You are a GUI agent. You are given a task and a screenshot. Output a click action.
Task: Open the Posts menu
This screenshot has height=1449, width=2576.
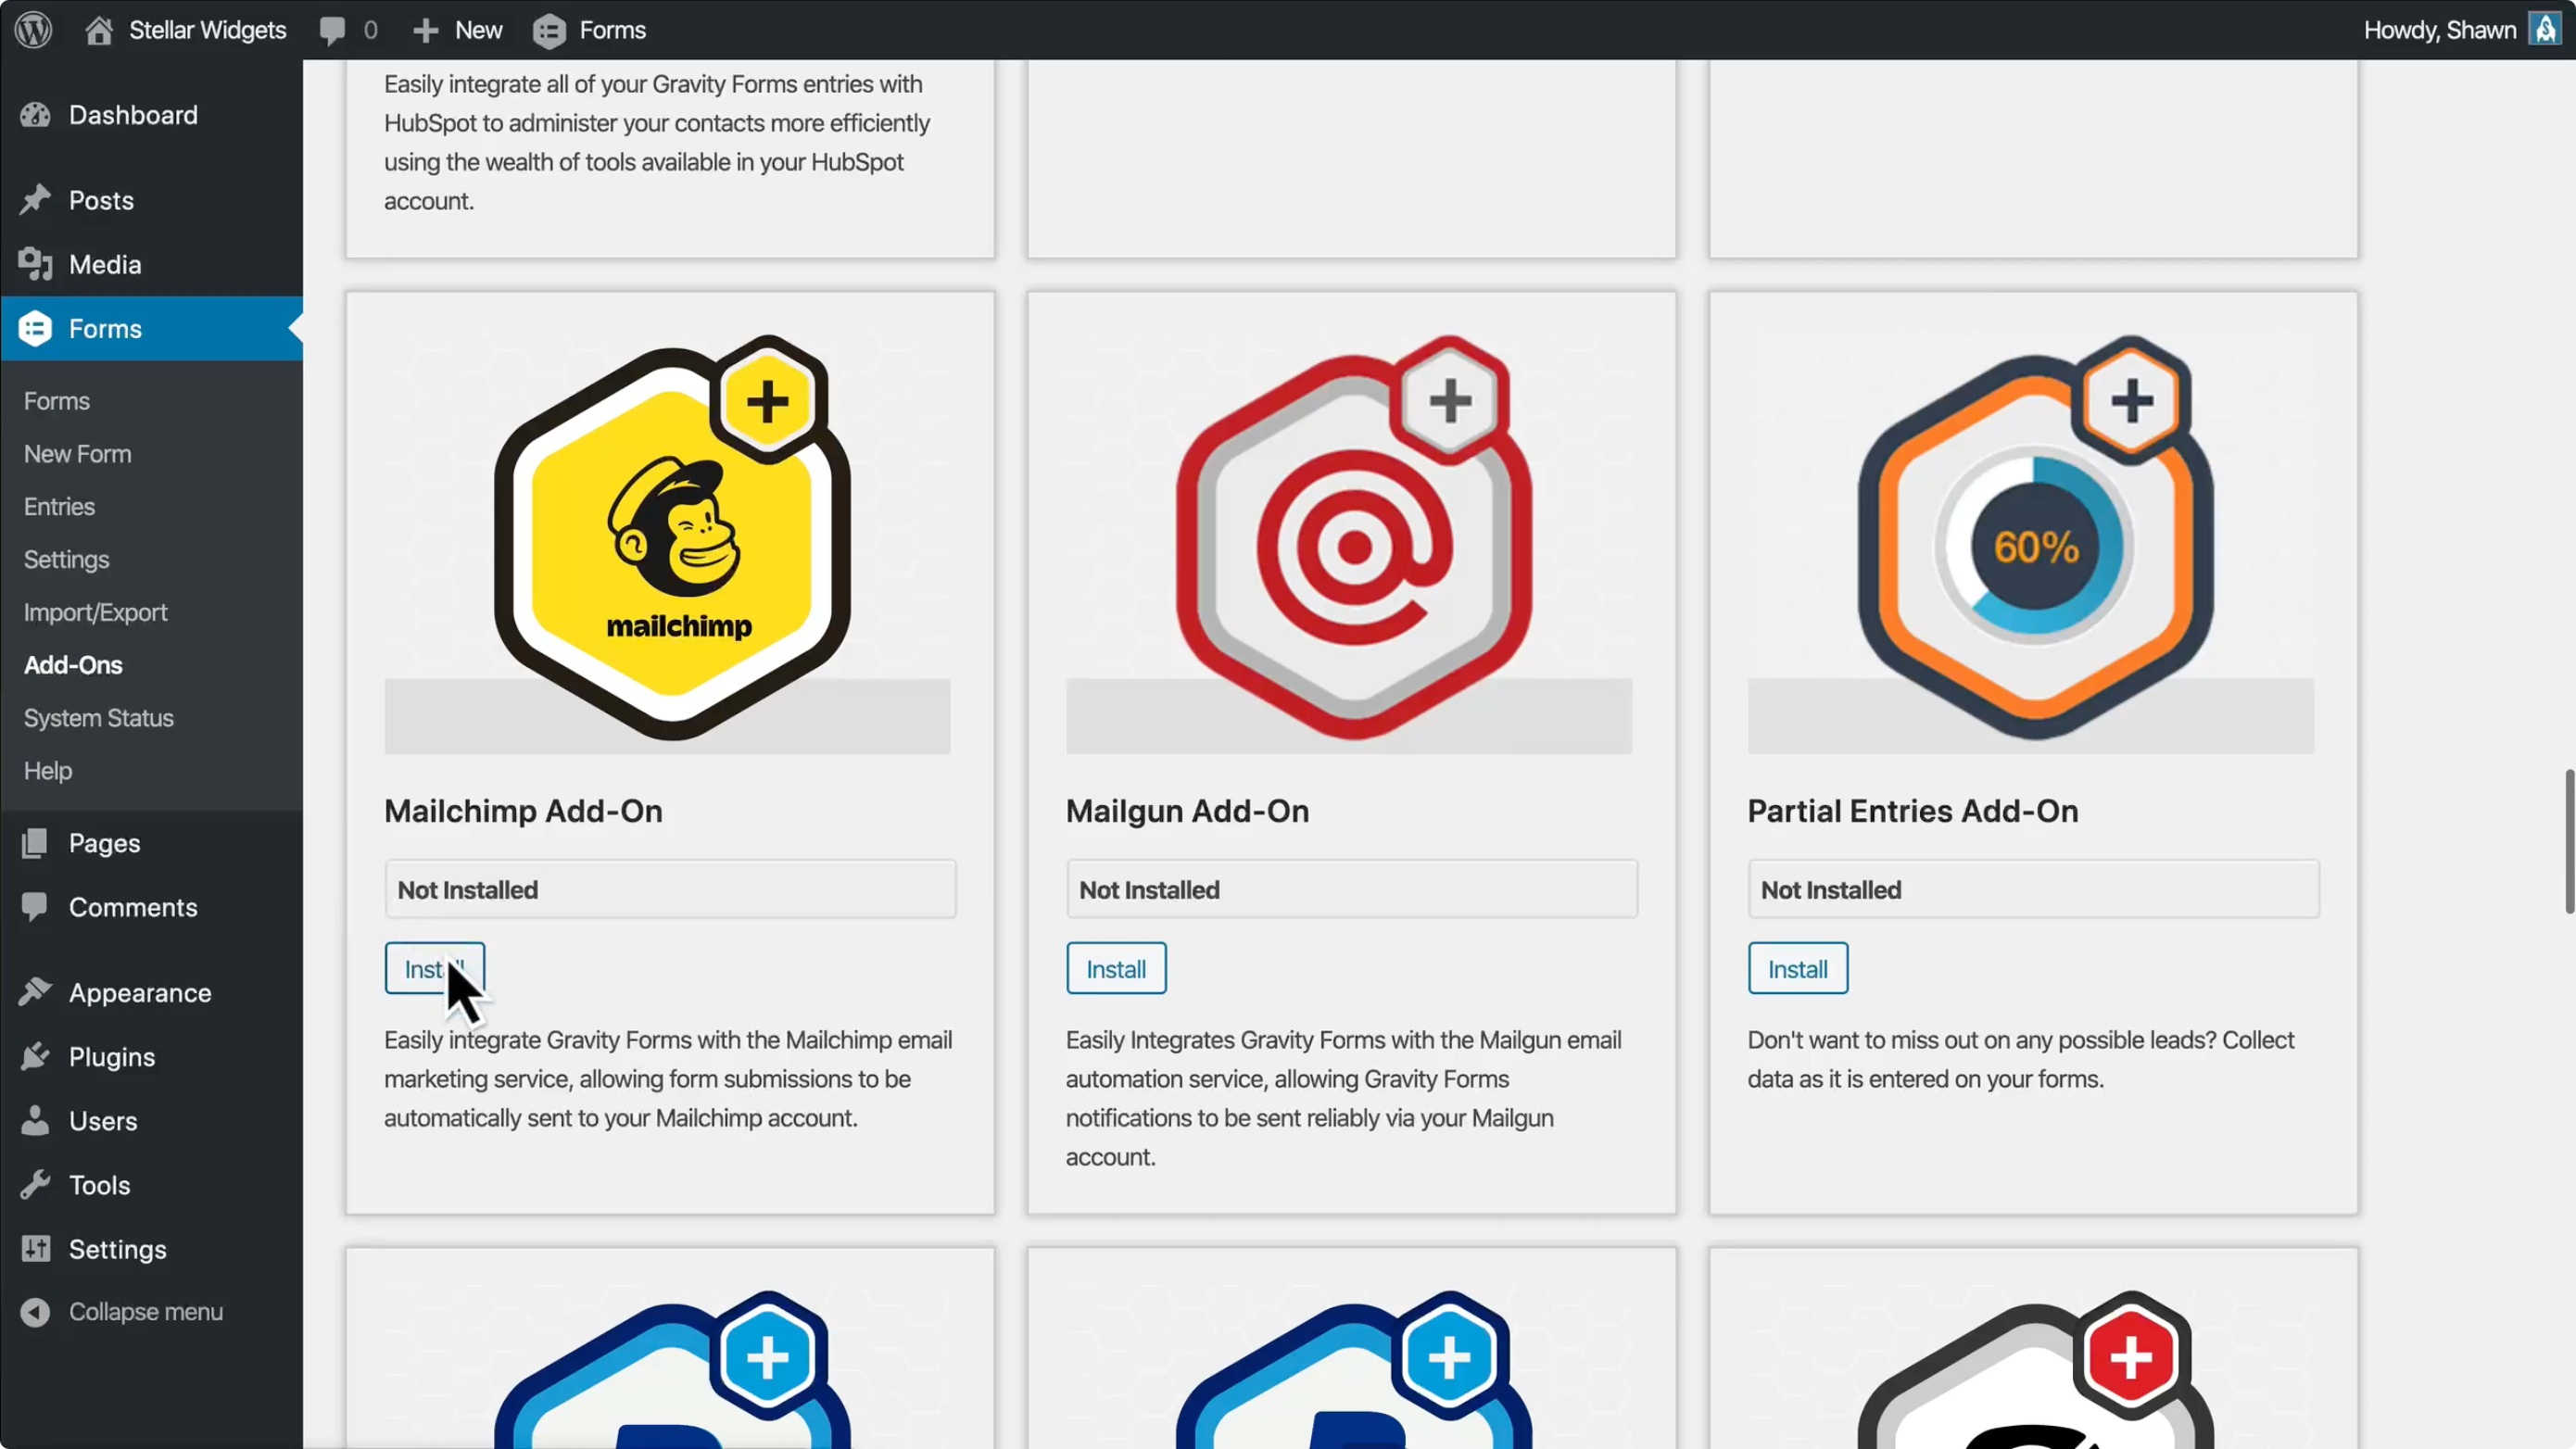(x=101, y=200)
